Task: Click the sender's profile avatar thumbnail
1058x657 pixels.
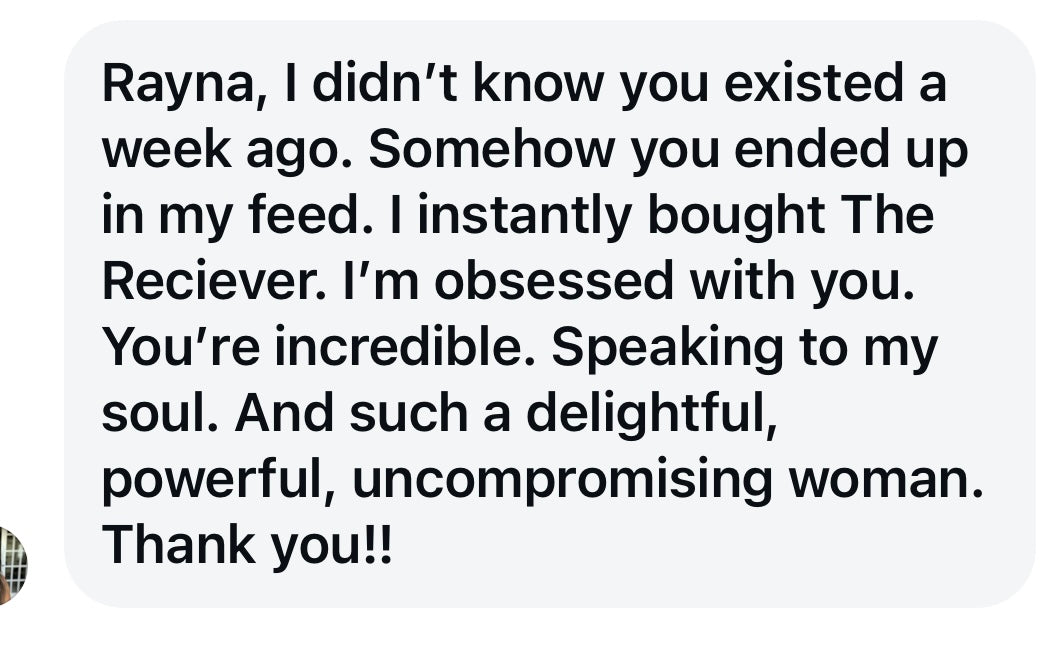Action: pyautogui.click(x=12, y=565)
